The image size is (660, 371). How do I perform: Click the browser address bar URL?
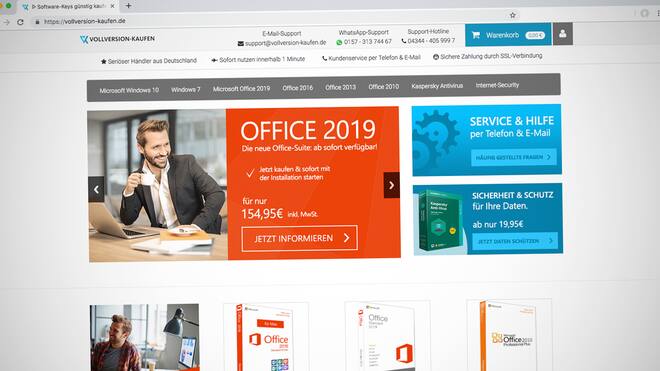click(85, 21)
